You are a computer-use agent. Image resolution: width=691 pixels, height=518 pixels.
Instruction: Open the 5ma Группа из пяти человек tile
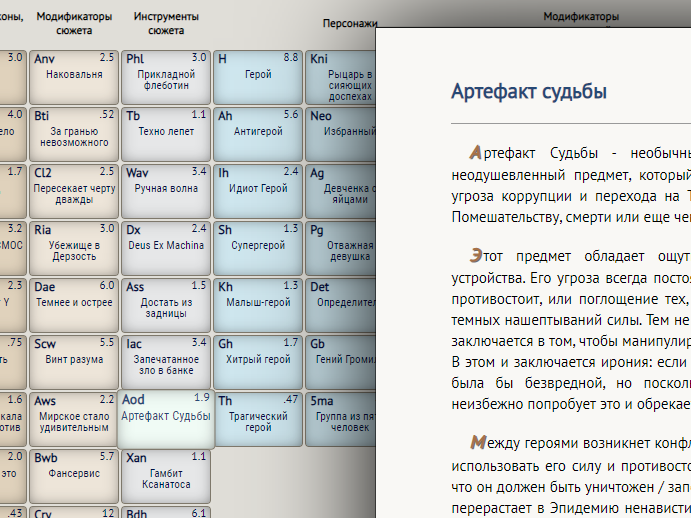pyautogui.click(x=341, y=419)
